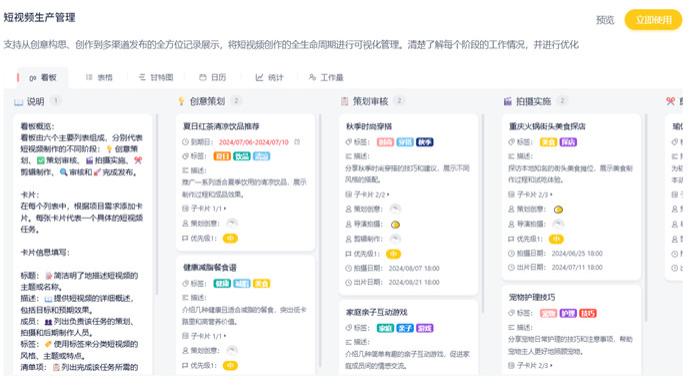Click the 拍摄实施 column vertical scrollbar
The image size is (690, 389).
click(x=646, y=218)
